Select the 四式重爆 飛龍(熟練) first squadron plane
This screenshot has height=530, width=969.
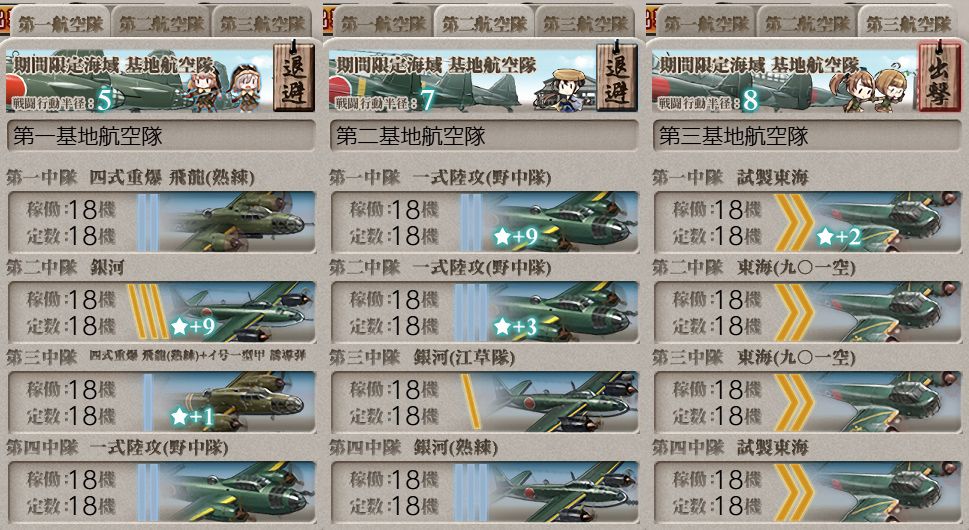pyautogui.click(x=162, y=222)
